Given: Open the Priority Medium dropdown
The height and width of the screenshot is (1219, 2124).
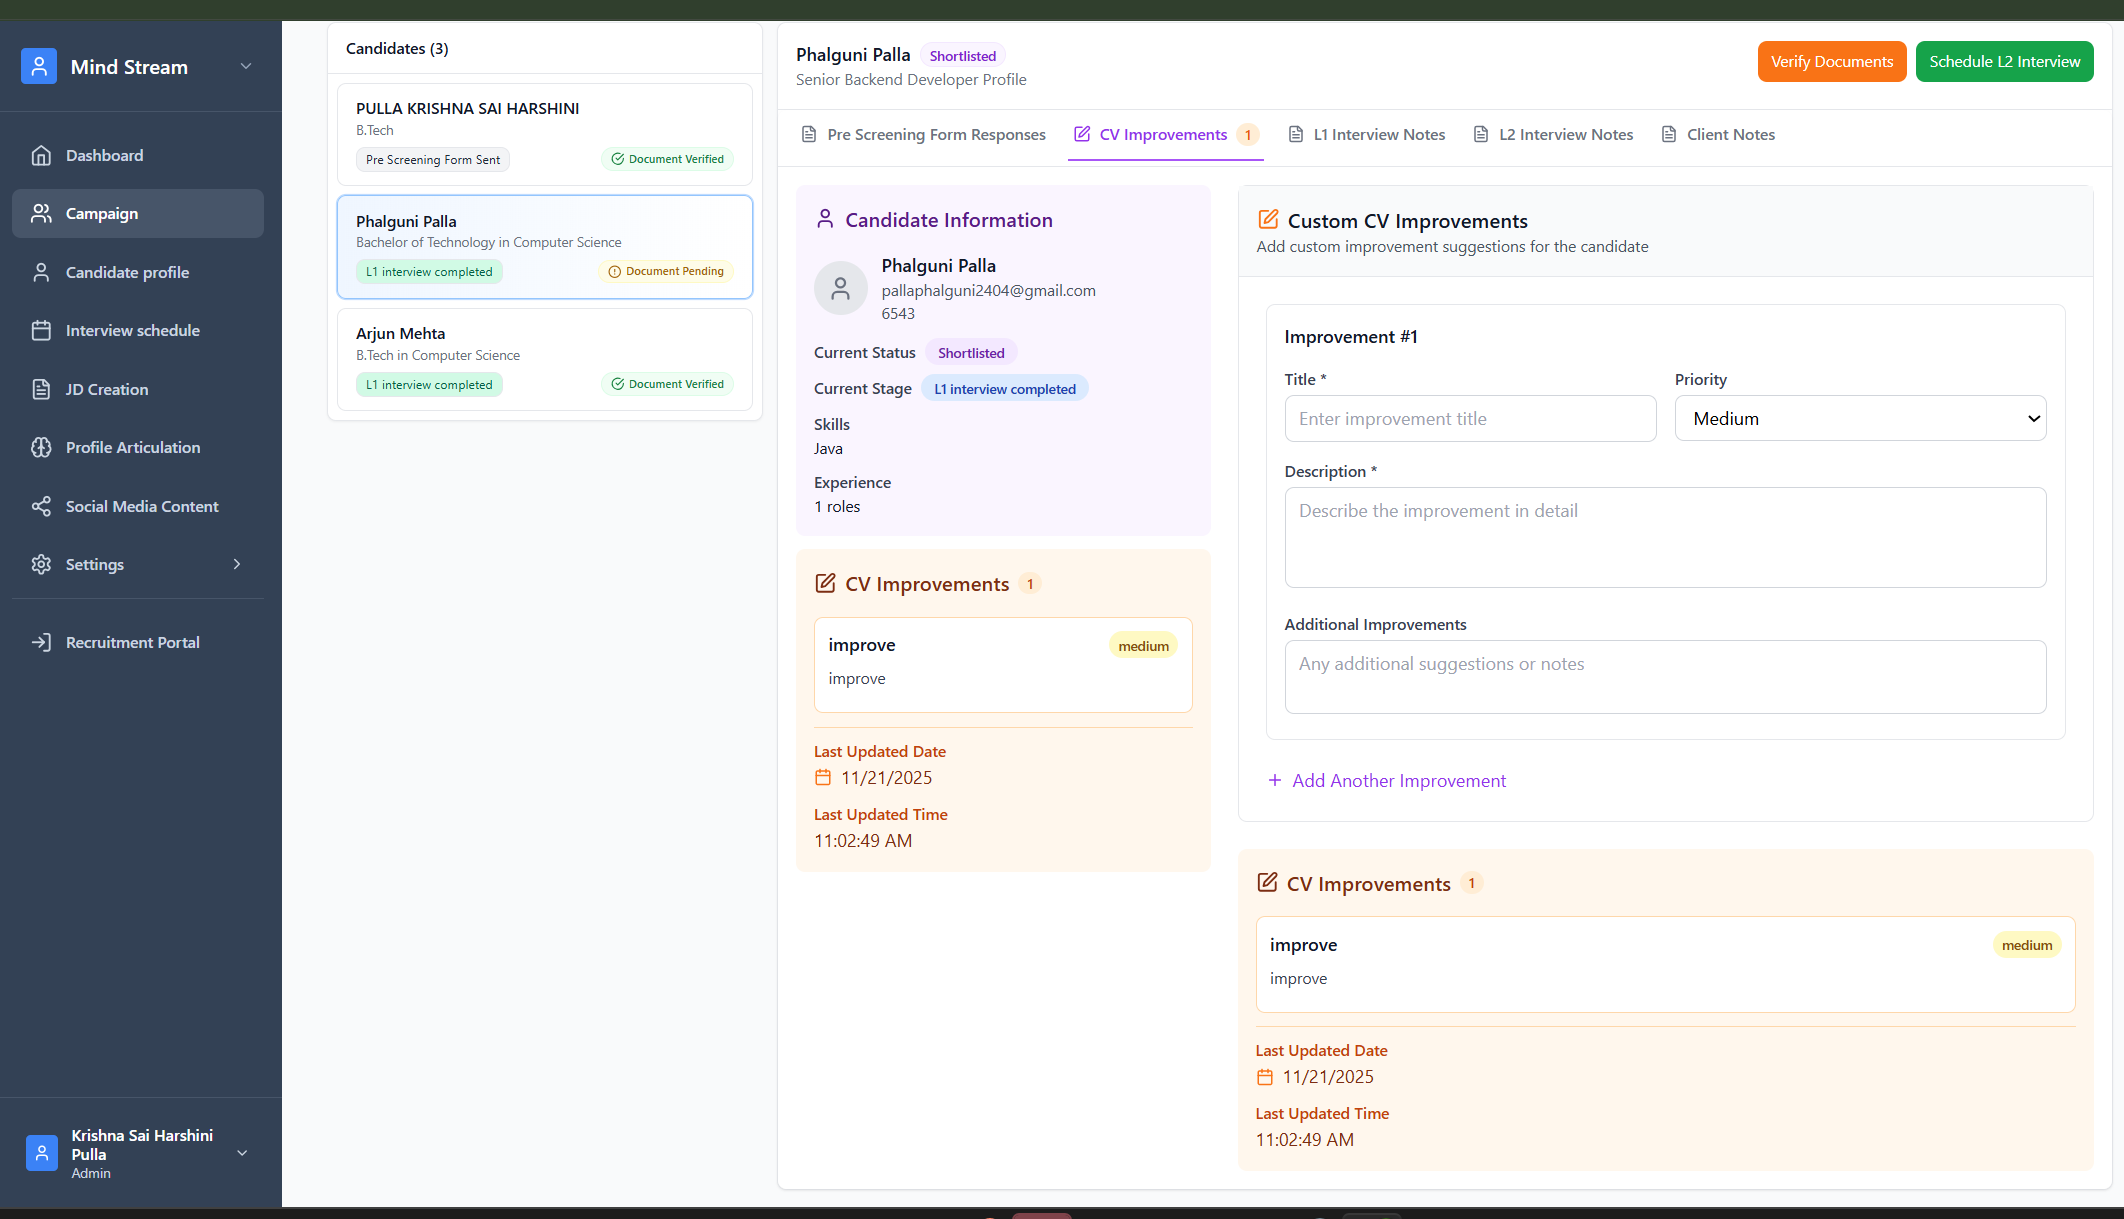Looking at the screenshot, I should (x=1860, y=419).
